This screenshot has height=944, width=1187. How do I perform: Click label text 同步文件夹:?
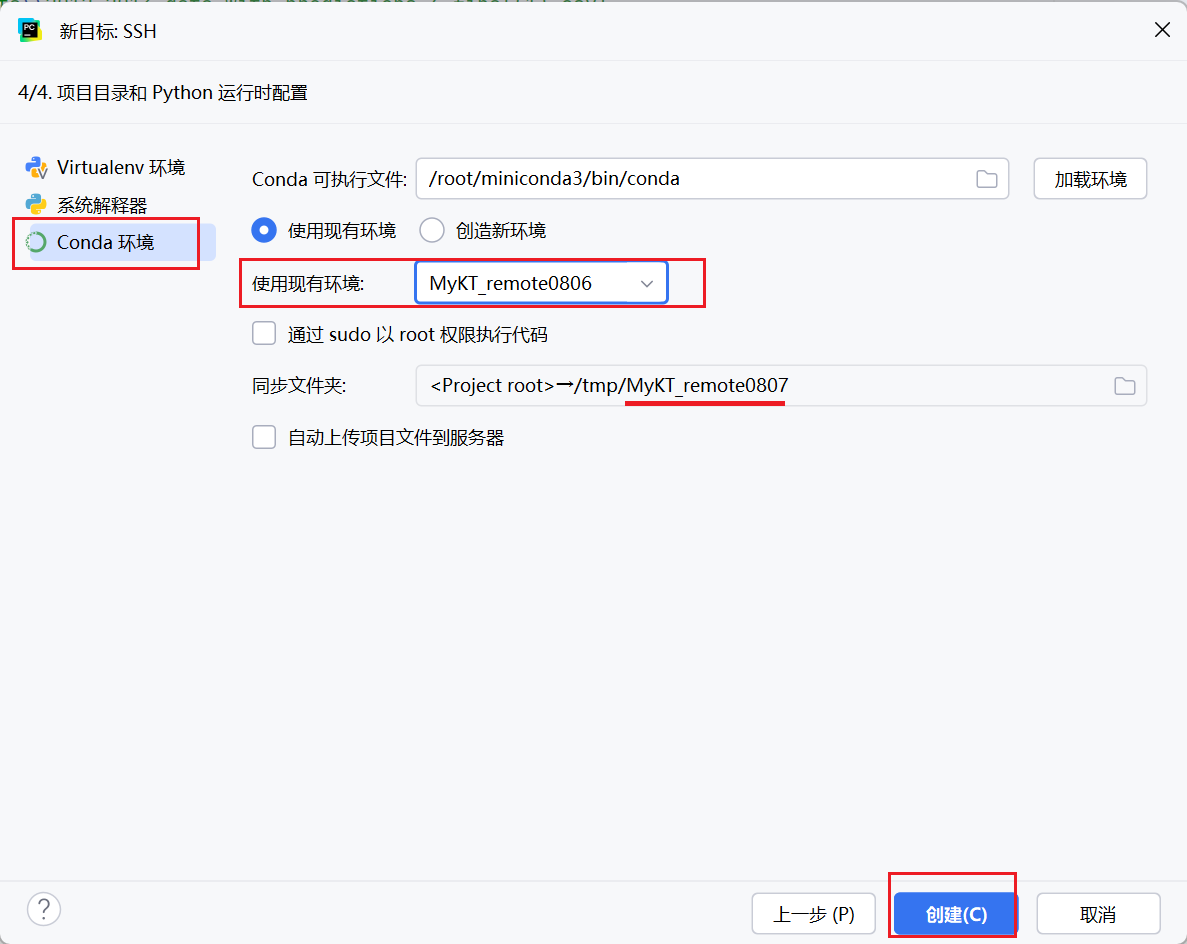298,386
